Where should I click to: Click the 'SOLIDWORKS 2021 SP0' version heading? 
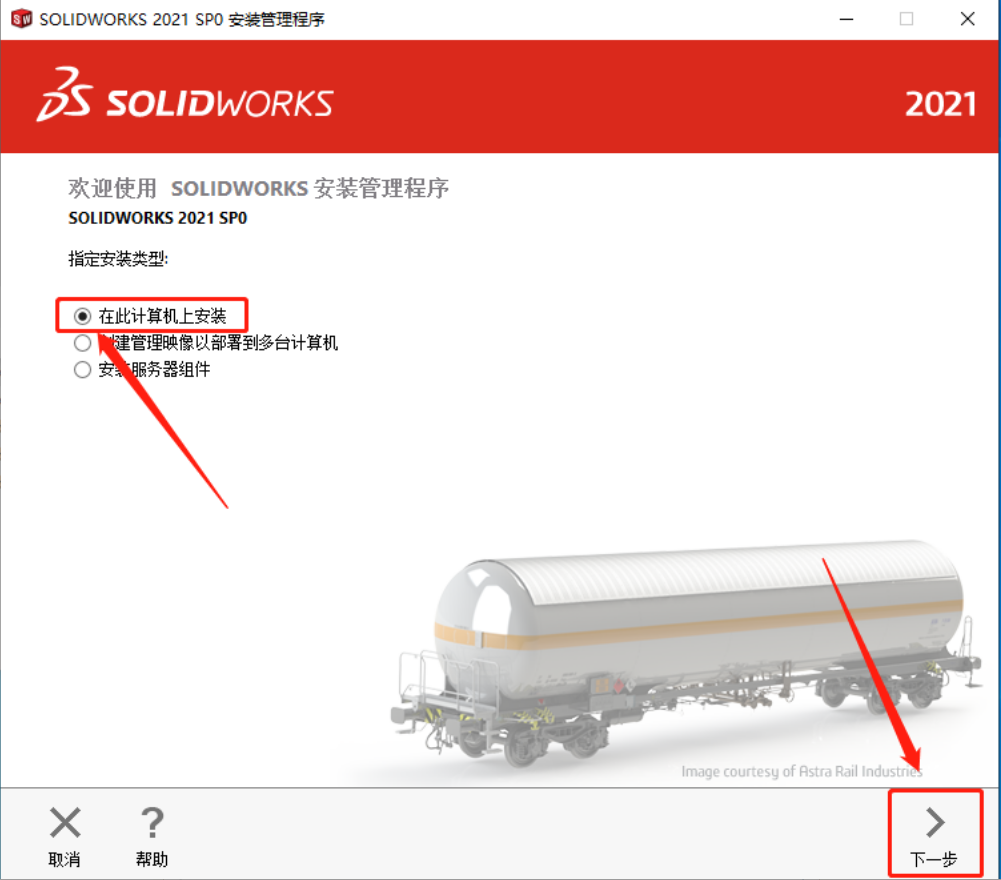158,218
